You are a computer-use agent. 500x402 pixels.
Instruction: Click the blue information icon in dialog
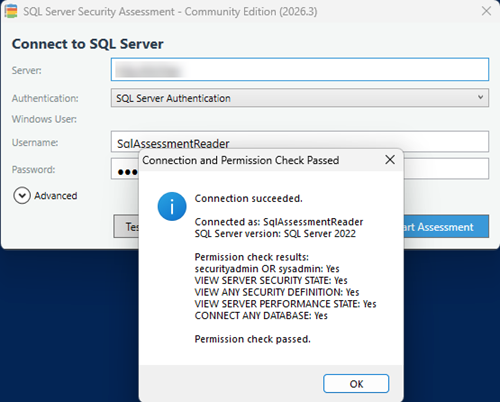pyautogui.click(x=172, y=206)
